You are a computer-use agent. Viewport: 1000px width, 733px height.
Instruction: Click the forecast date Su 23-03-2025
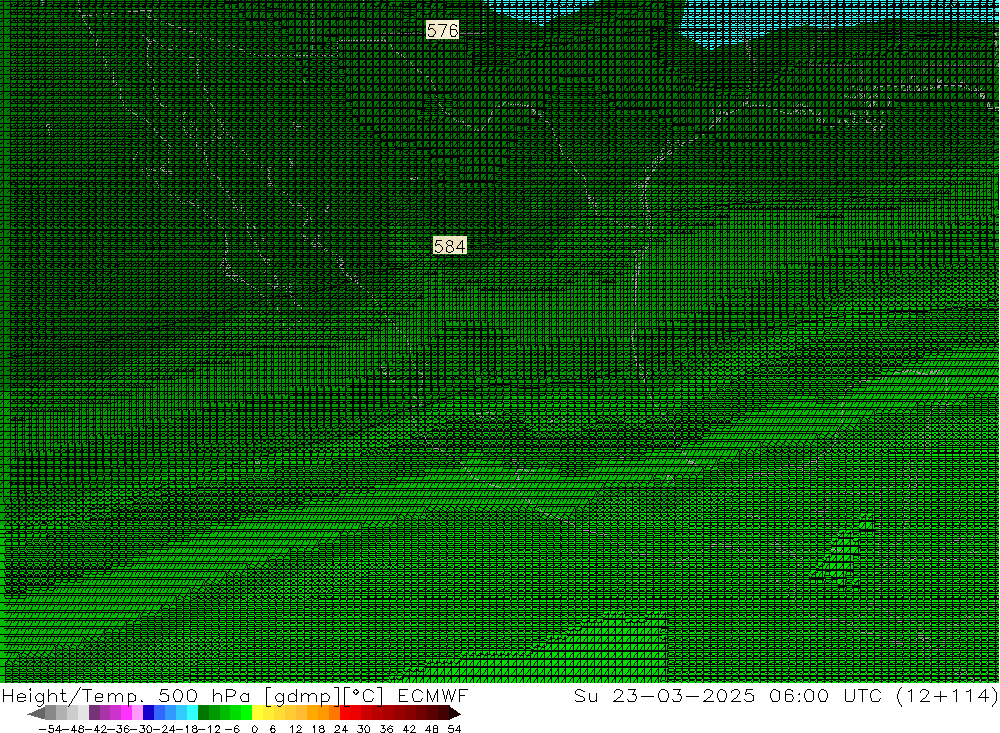coord(665,695)
